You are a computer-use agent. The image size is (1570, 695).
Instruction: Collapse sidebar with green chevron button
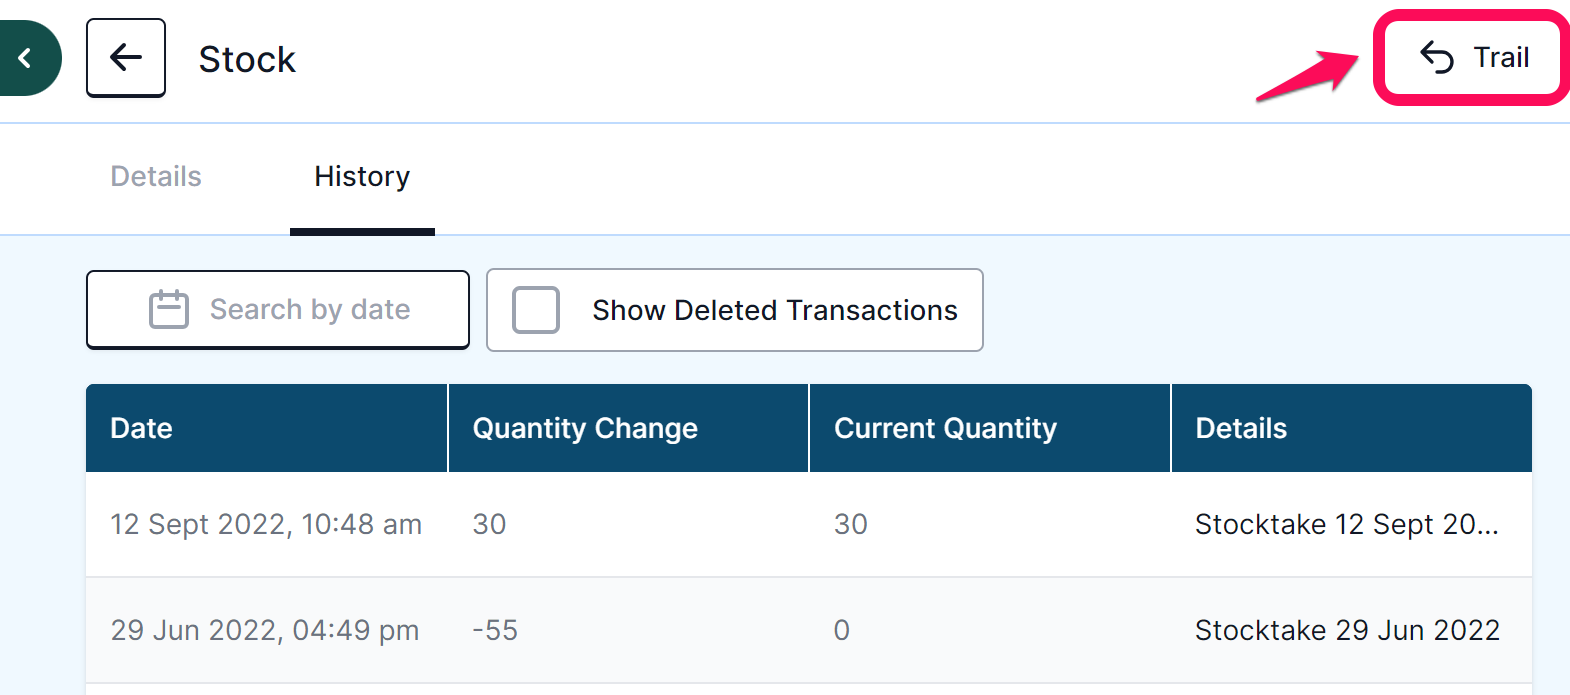point(26,58)
